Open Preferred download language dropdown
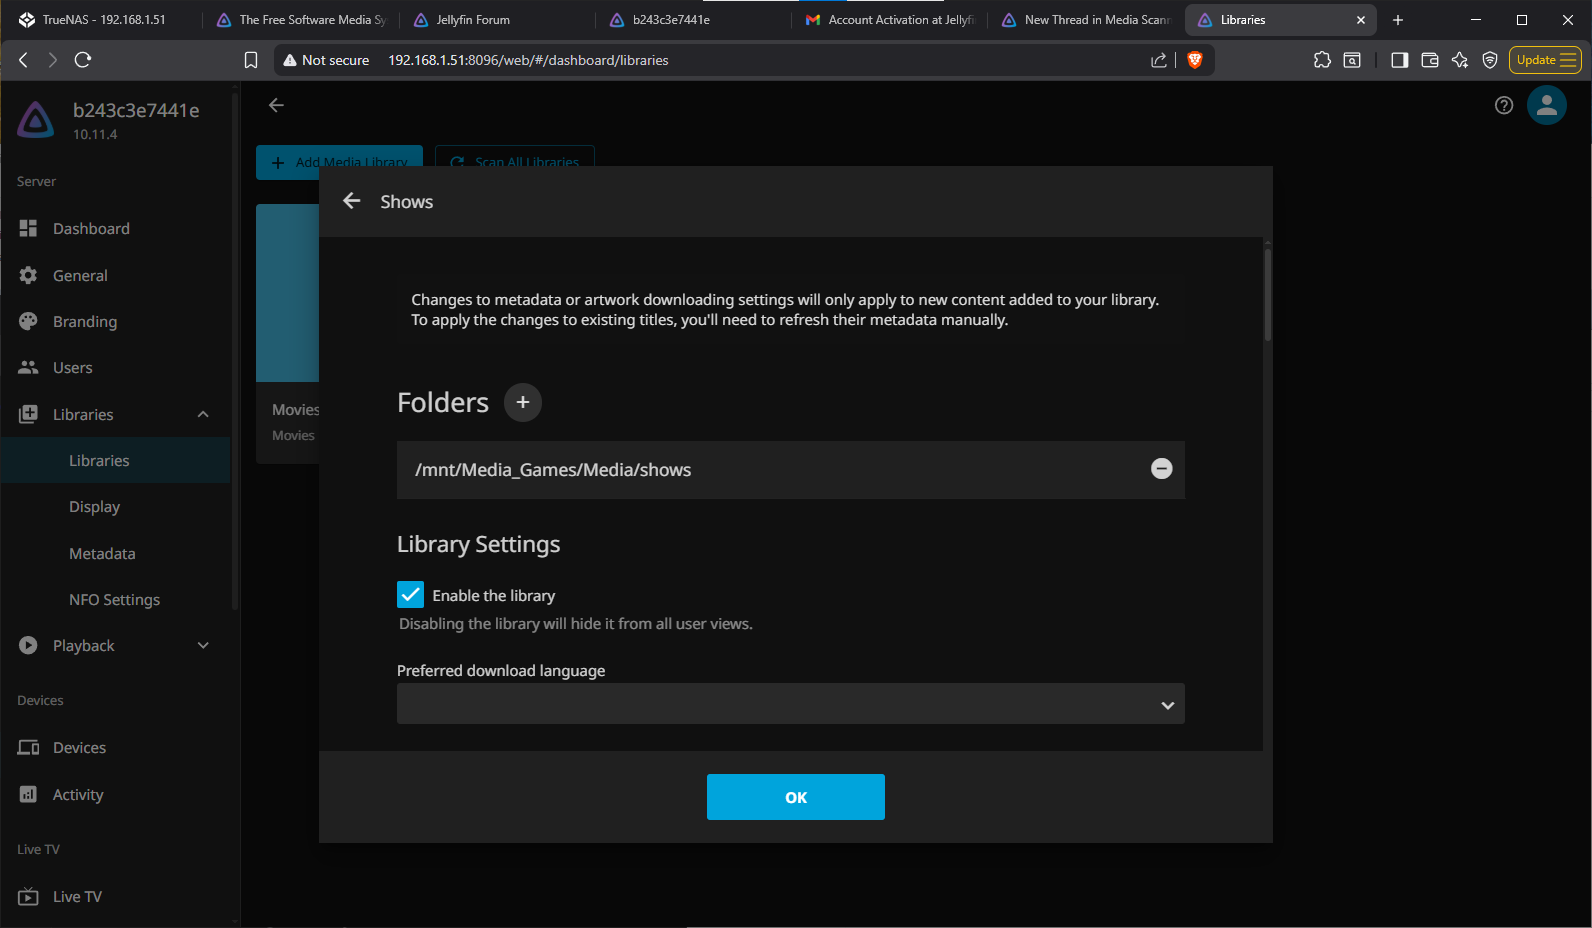Screen dimensions: 1592x928 coord(790,704)
